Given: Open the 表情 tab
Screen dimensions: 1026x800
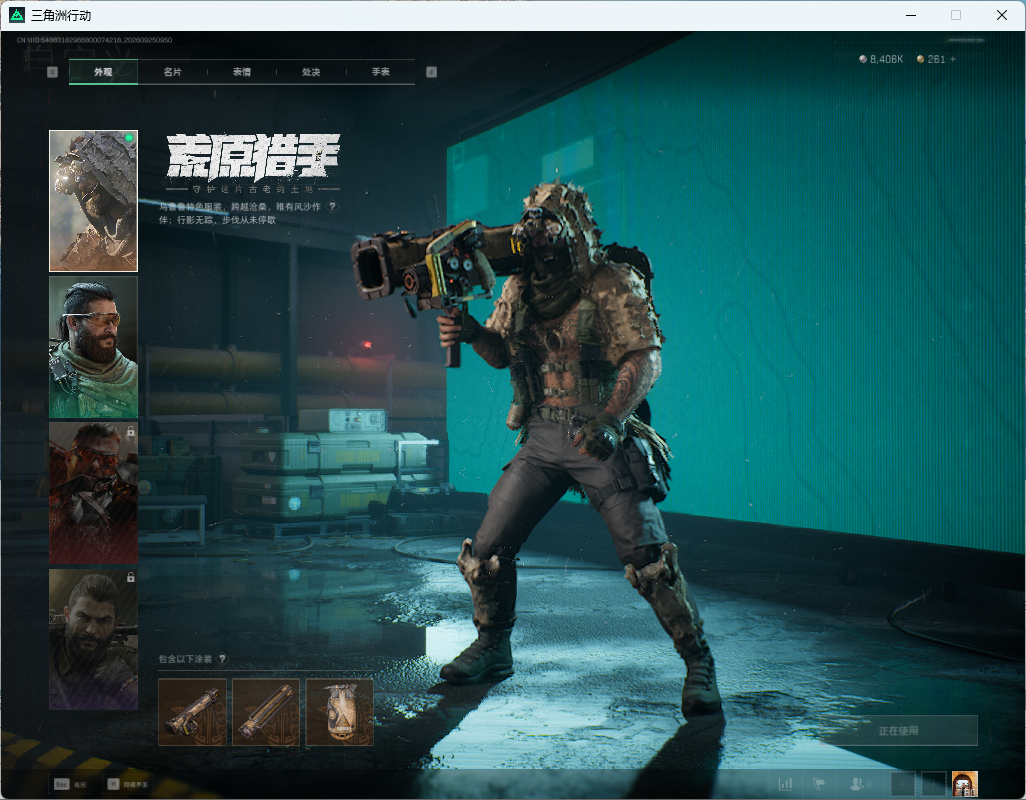Looking at the screenshot, I should coord(242,72).
